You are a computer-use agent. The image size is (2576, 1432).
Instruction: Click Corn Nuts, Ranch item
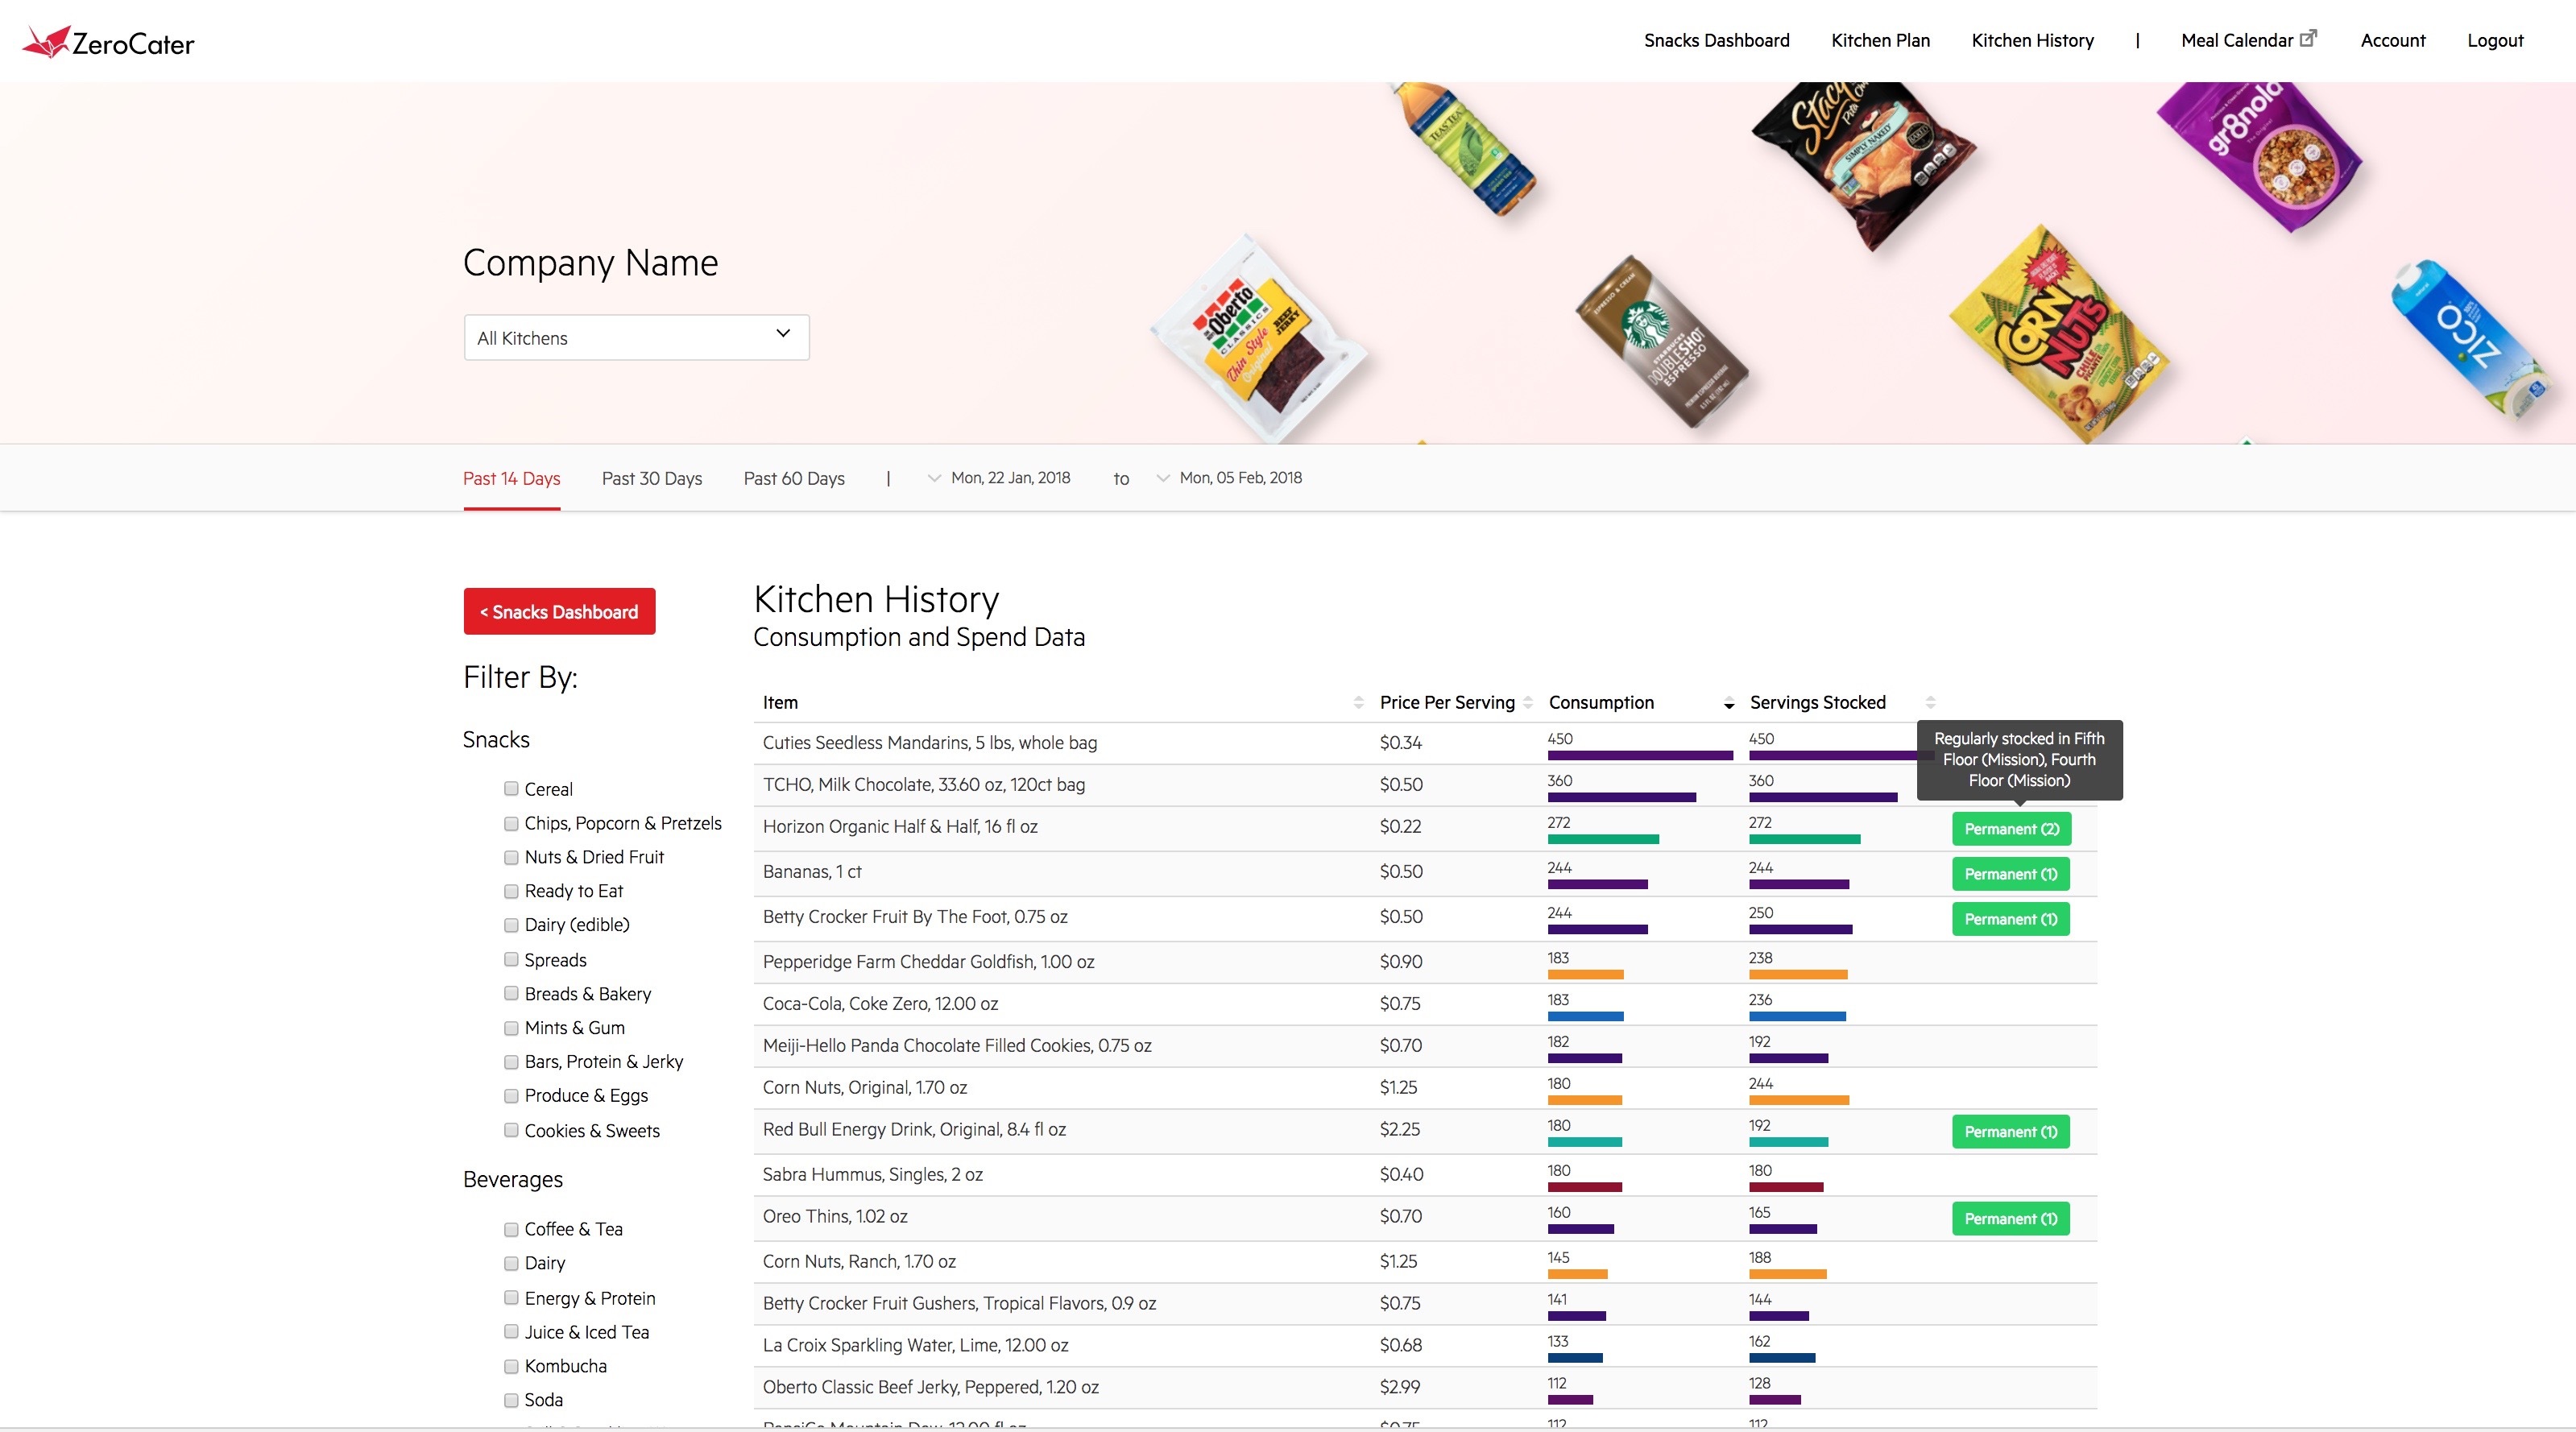point(859,1261)
